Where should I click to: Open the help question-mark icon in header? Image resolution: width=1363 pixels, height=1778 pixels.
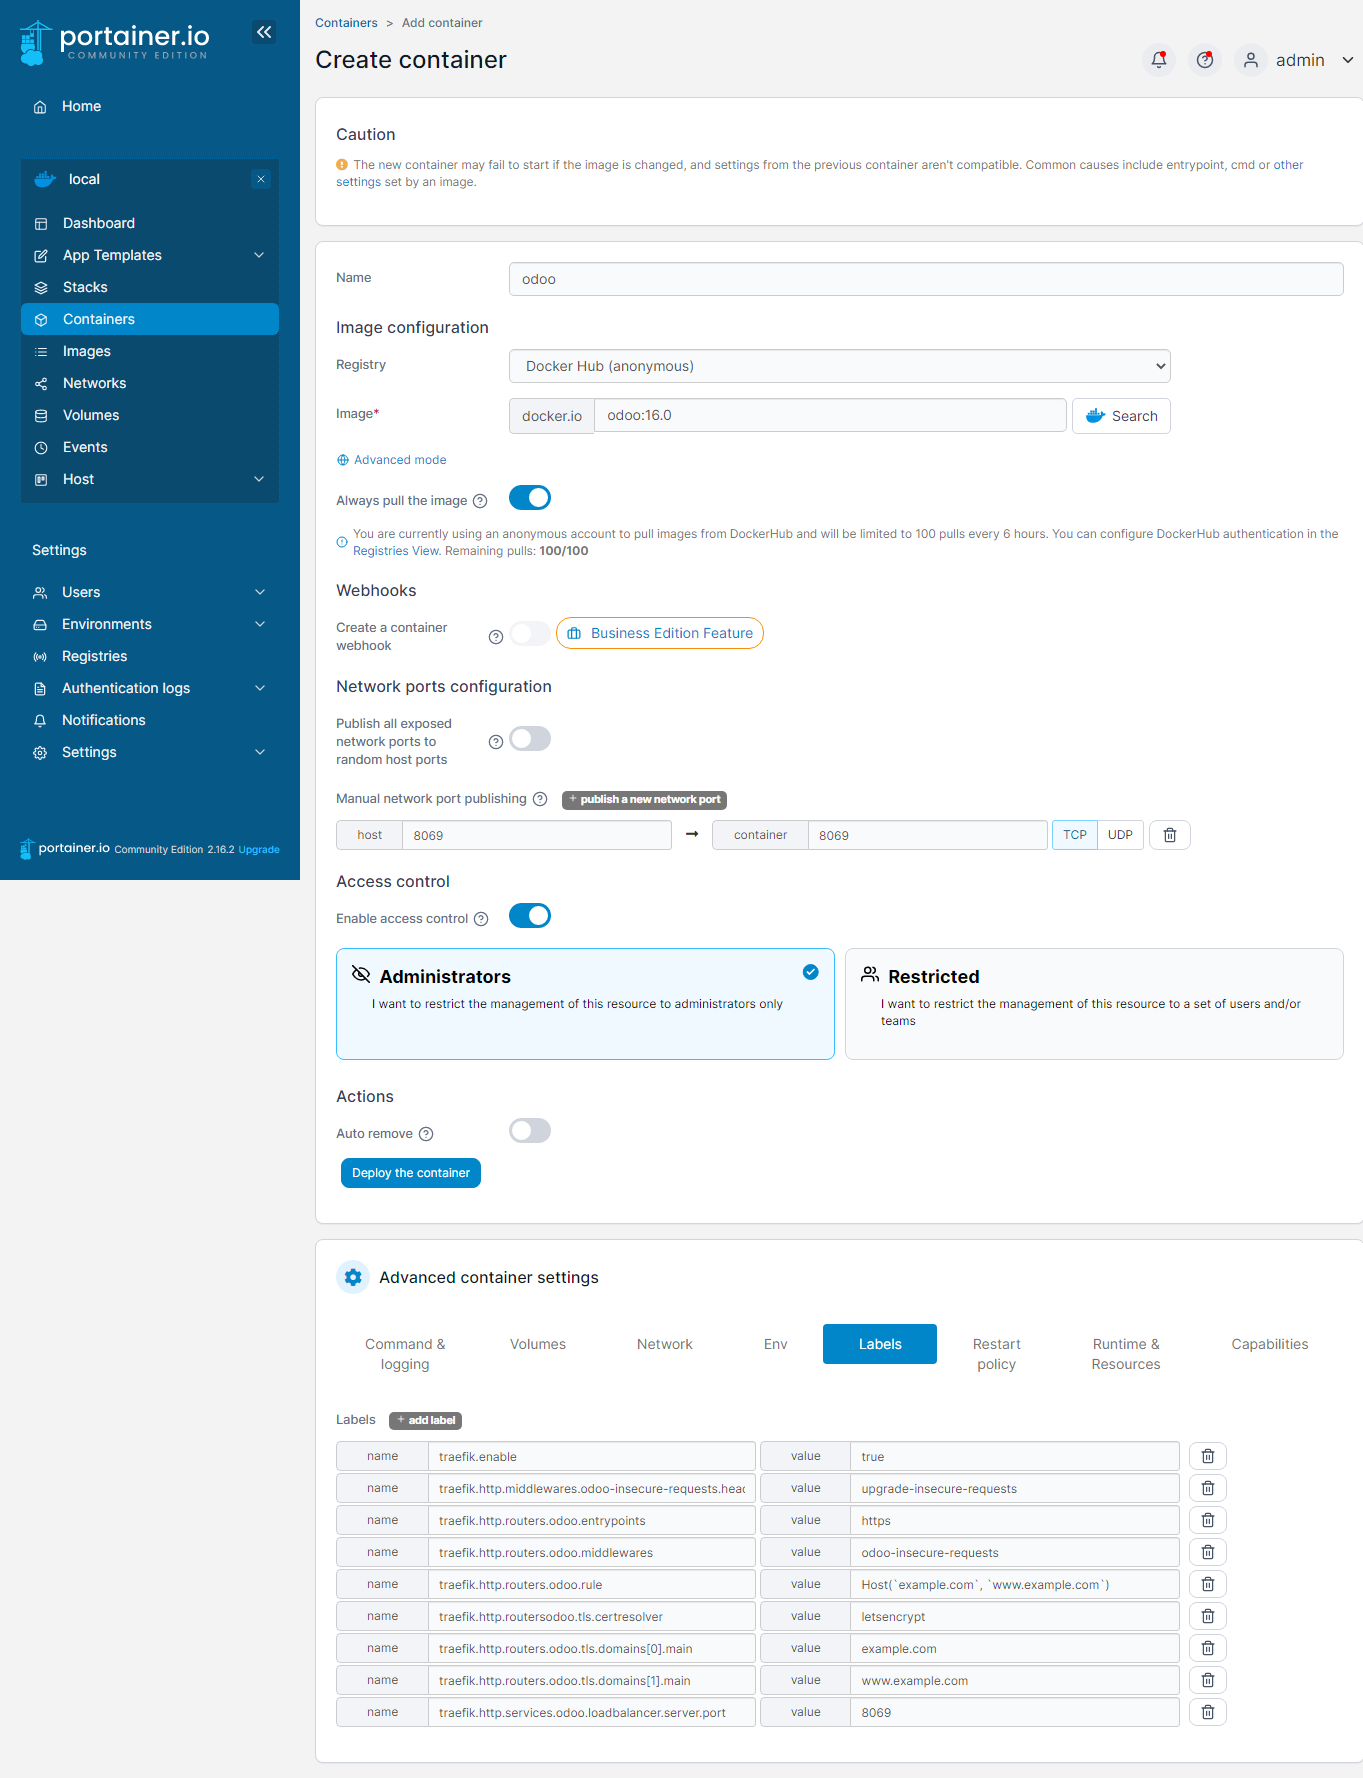coord(1205,60)
